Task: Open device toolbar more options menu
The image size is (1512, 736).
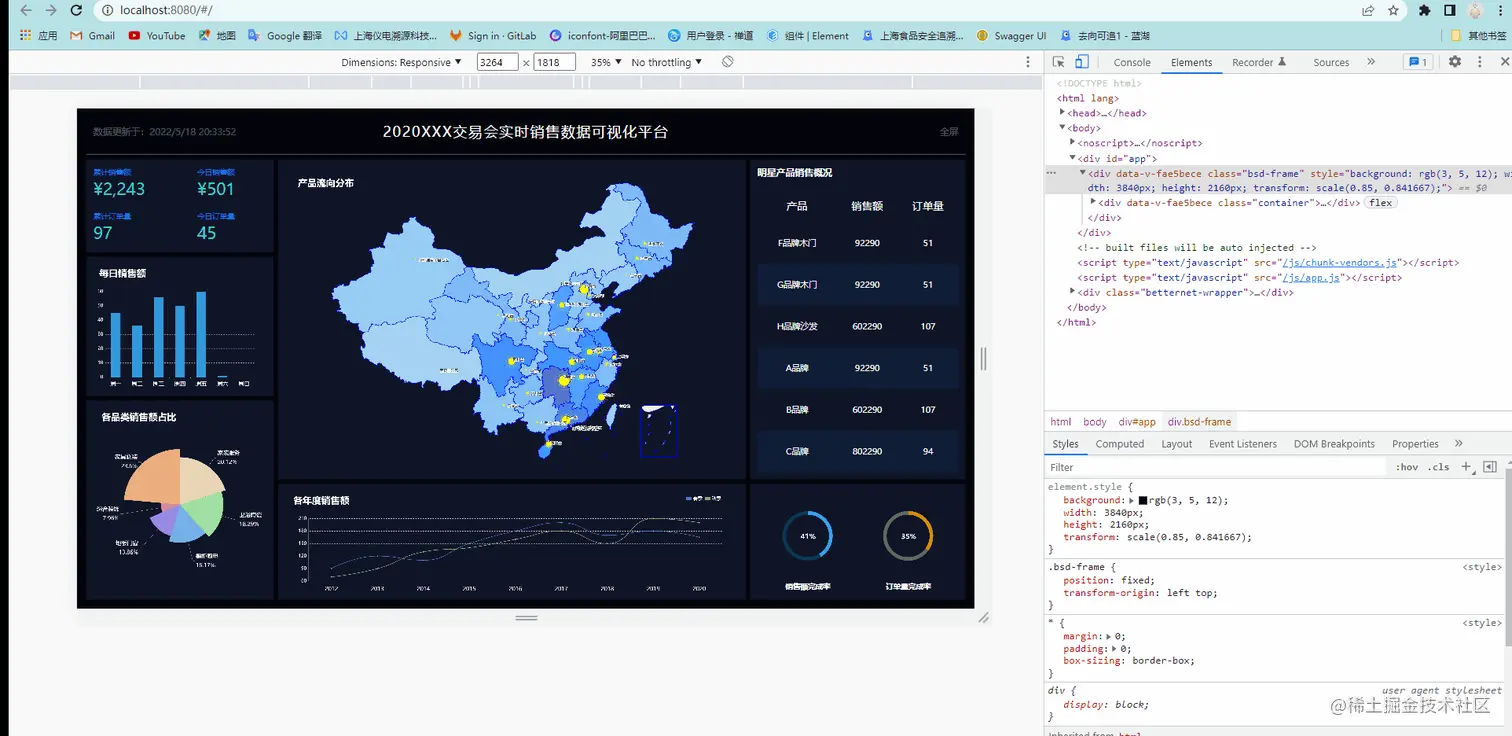Action: point(1028,62)
